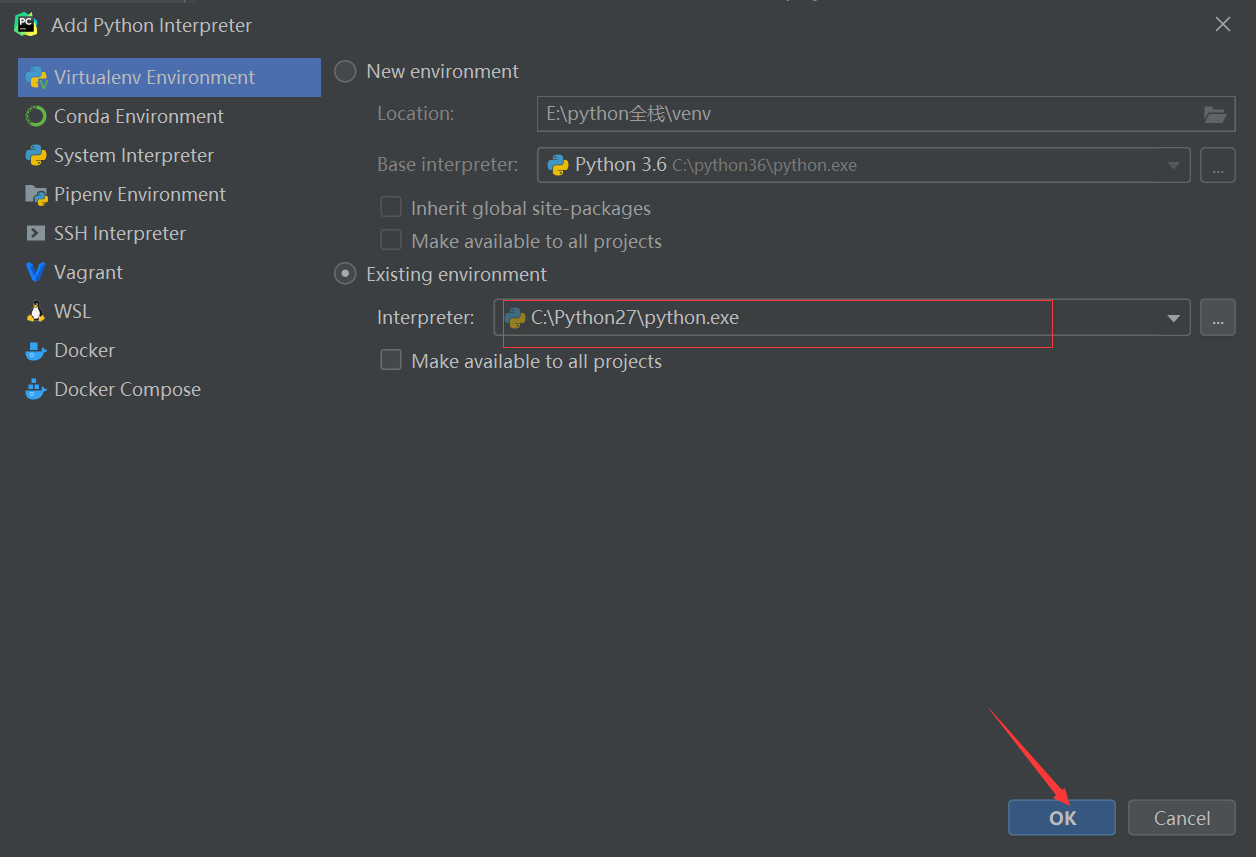Click the Pipenv Environment folder icon

coord(36,195)
